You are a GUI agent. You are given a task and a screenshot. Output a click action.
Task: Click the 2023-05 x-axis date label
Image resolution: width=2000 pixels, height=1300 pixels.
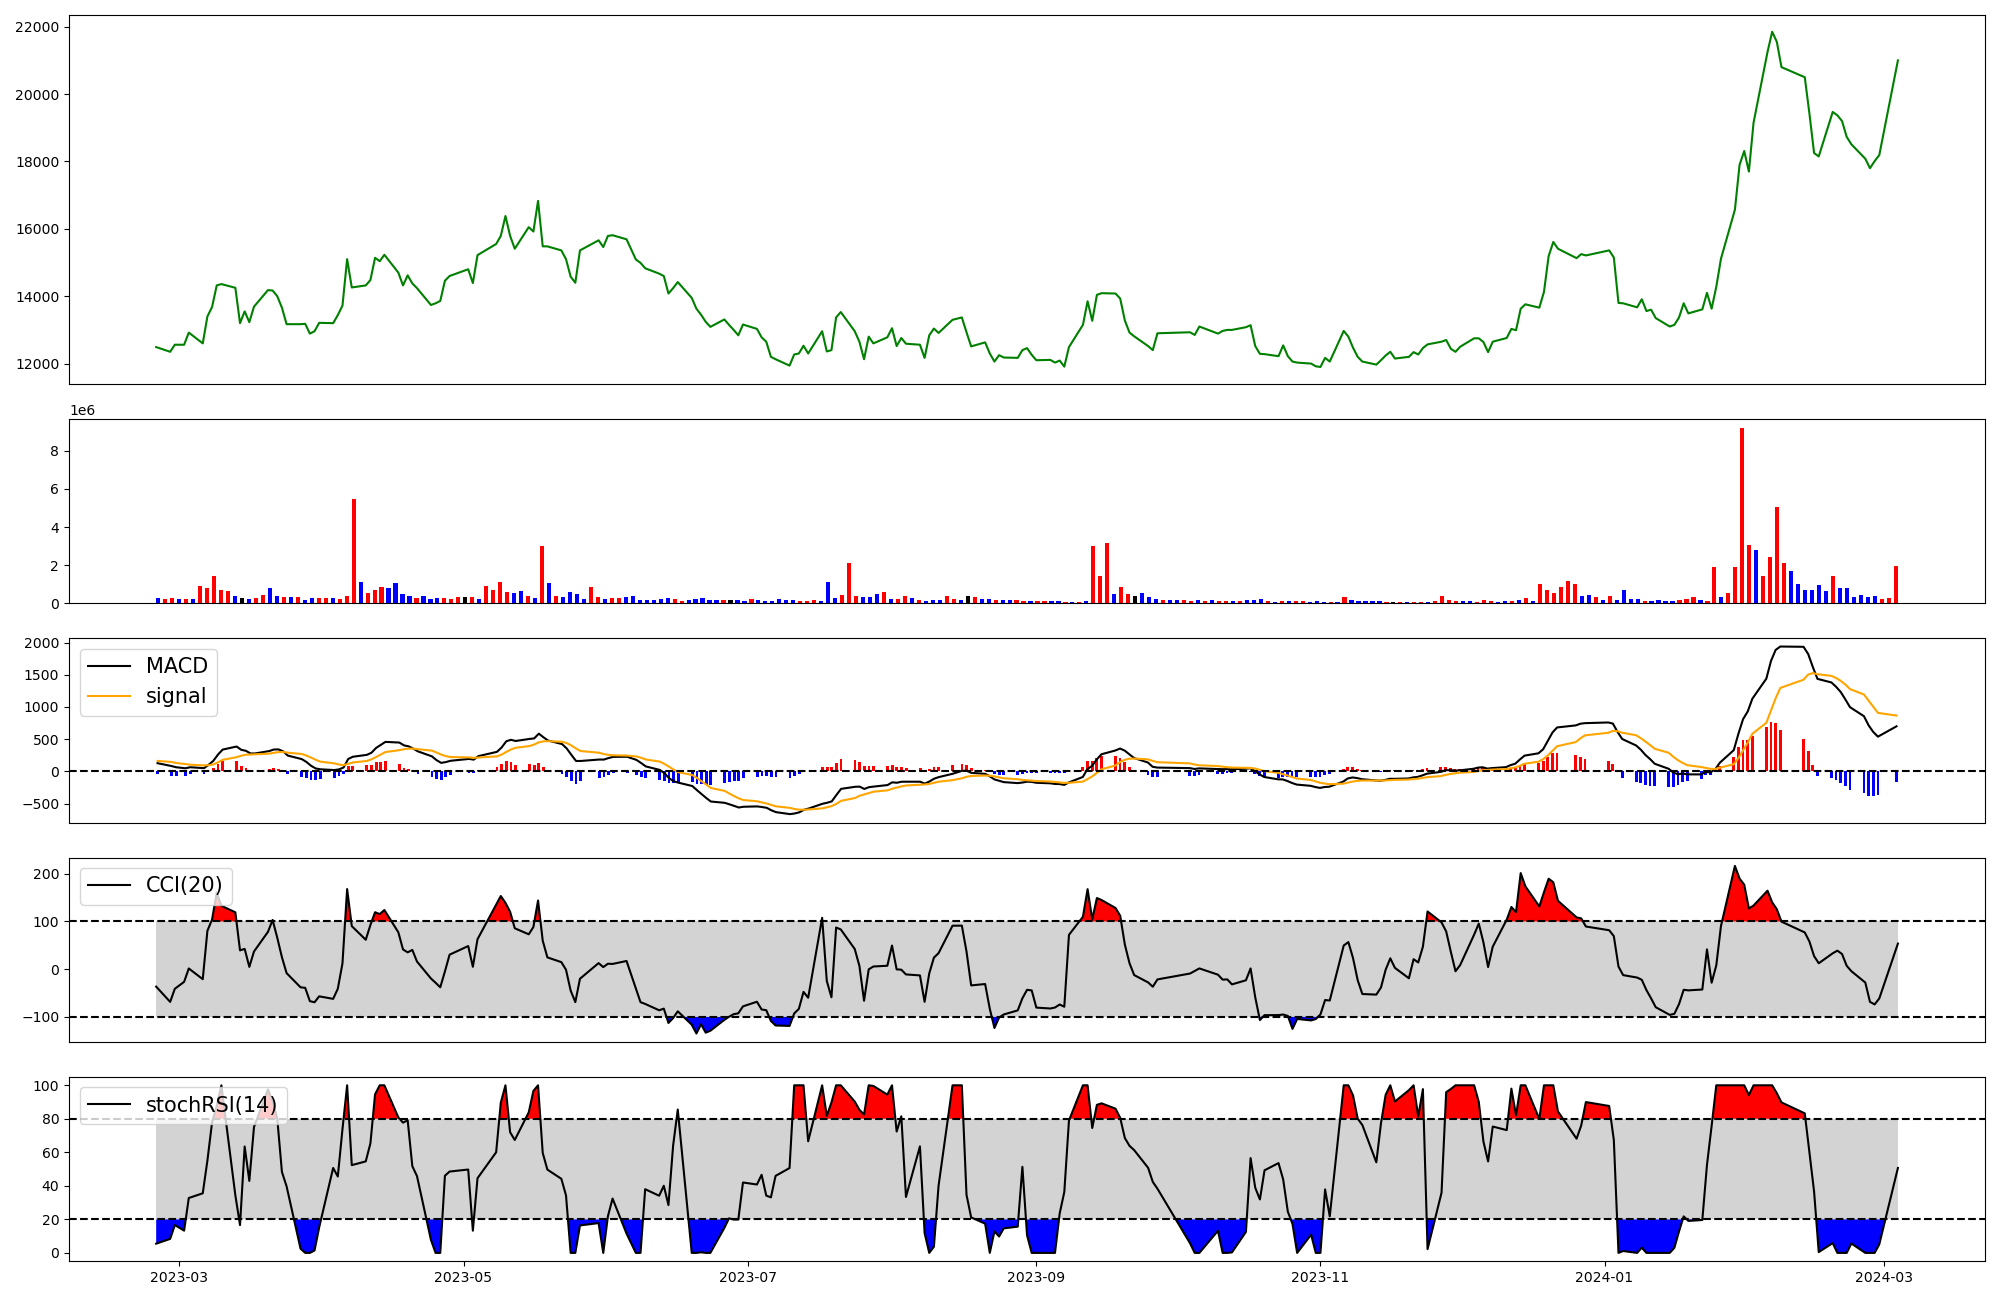[x=464, y=1277]
